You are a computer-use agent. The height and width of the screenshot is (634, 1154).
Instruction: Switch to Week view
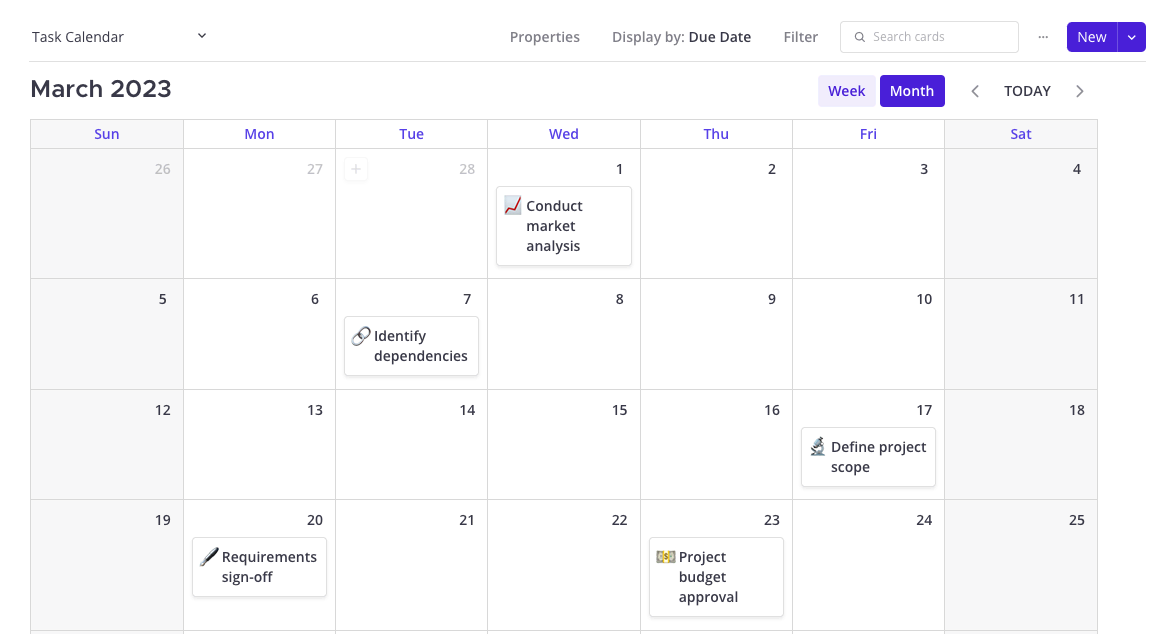846,91
